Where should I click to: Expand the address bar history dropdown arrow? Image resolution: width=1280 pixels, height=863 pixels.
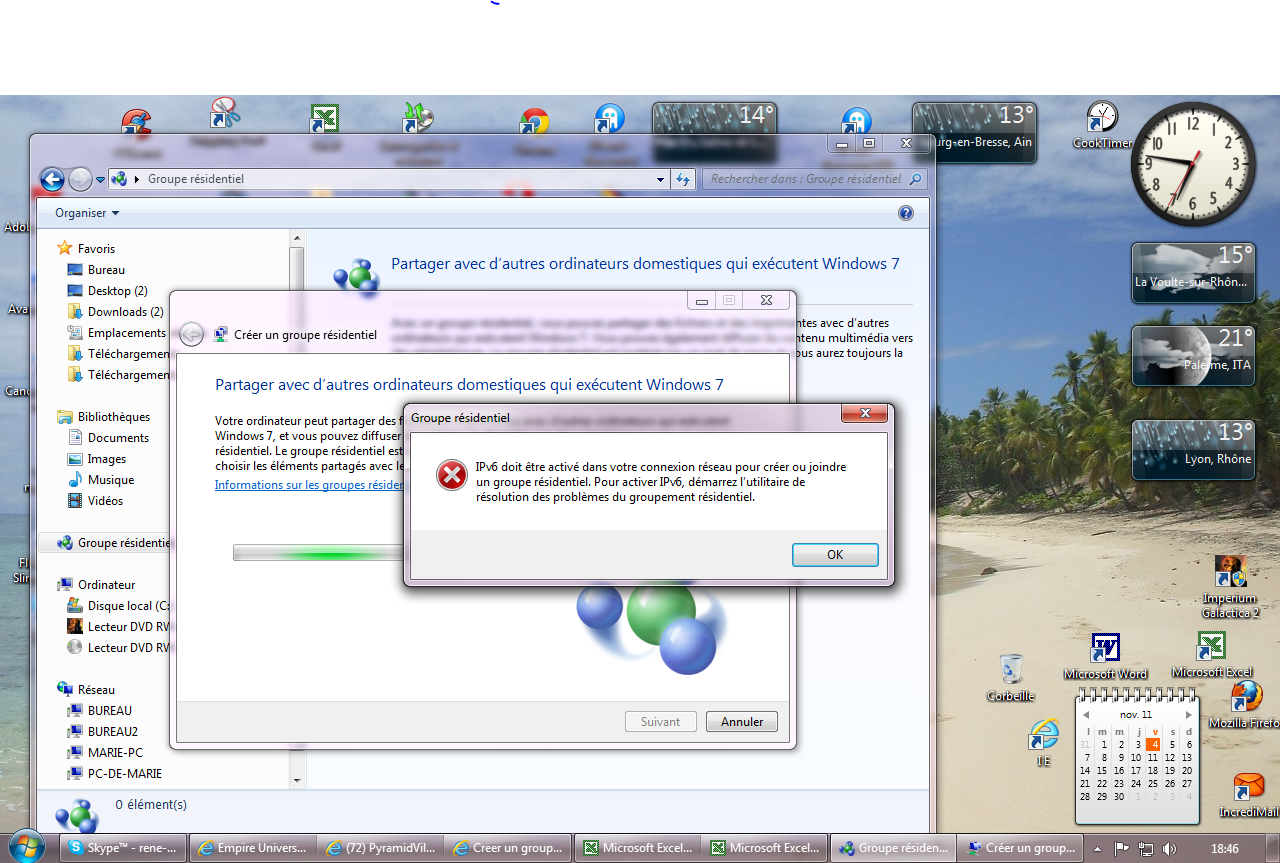[x=660, y=180]
